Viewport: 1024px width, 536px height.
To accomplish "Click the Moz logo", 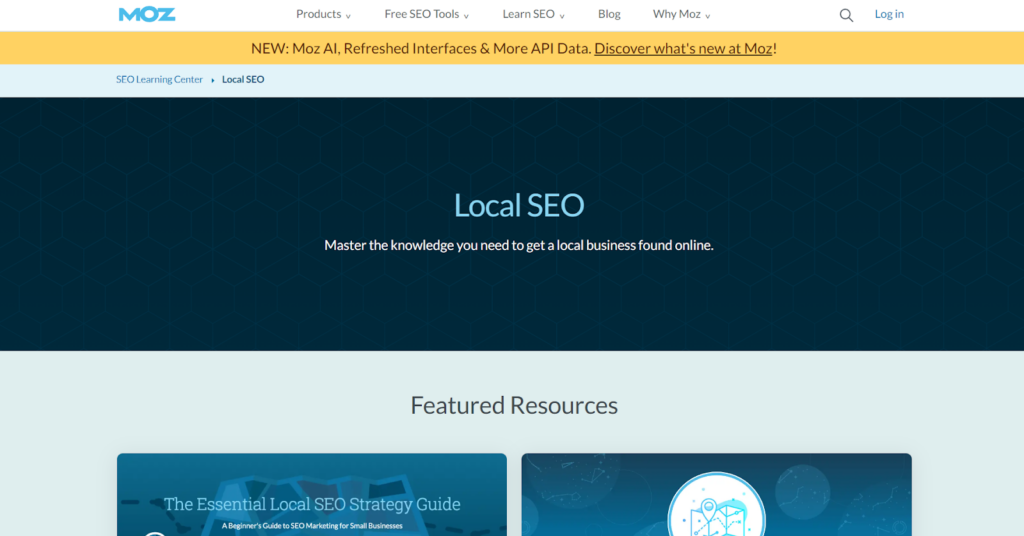I will click(147, 14).
